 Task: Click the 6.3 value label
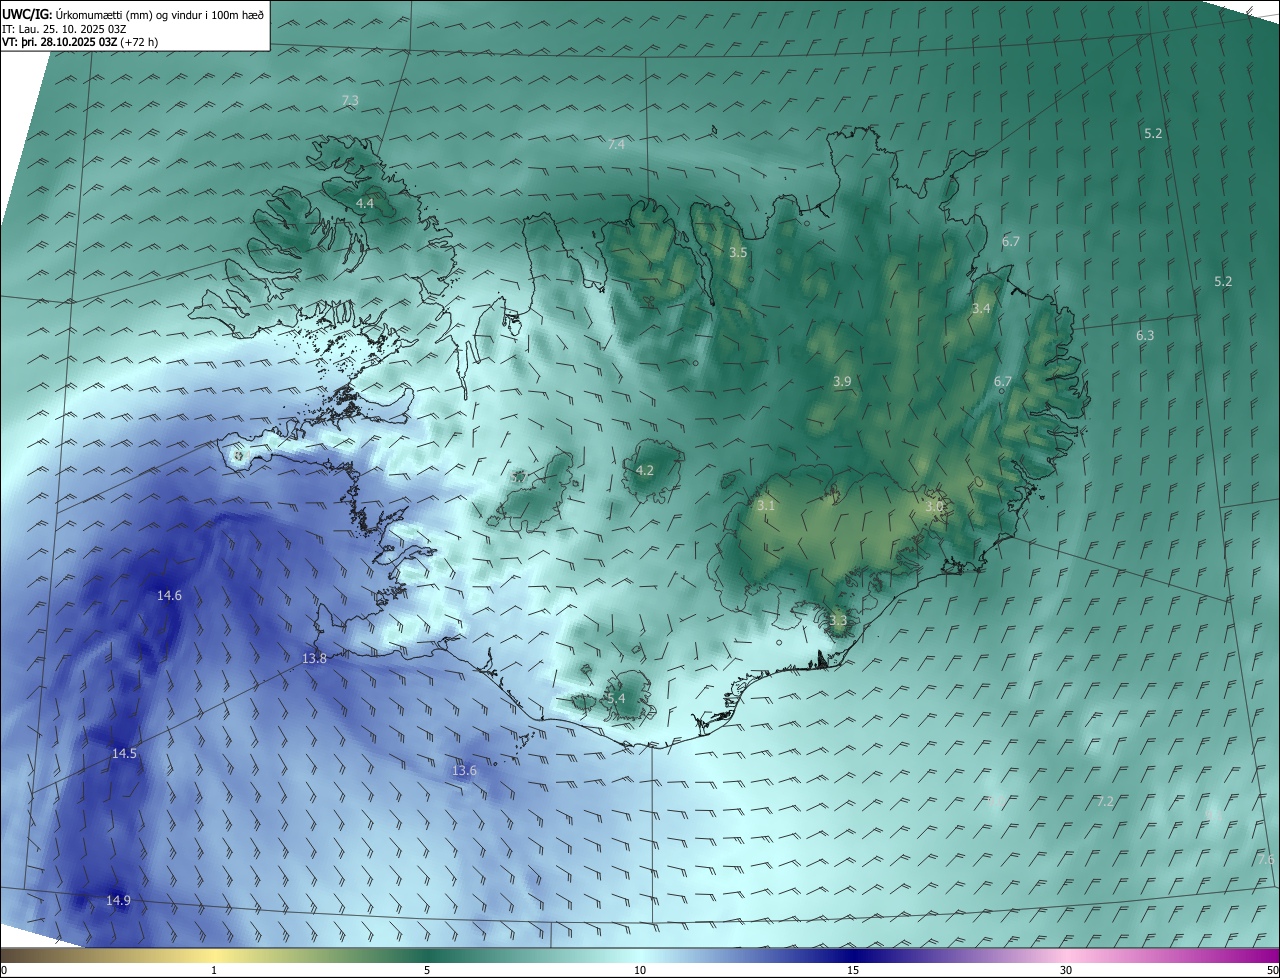point(1145,336)
